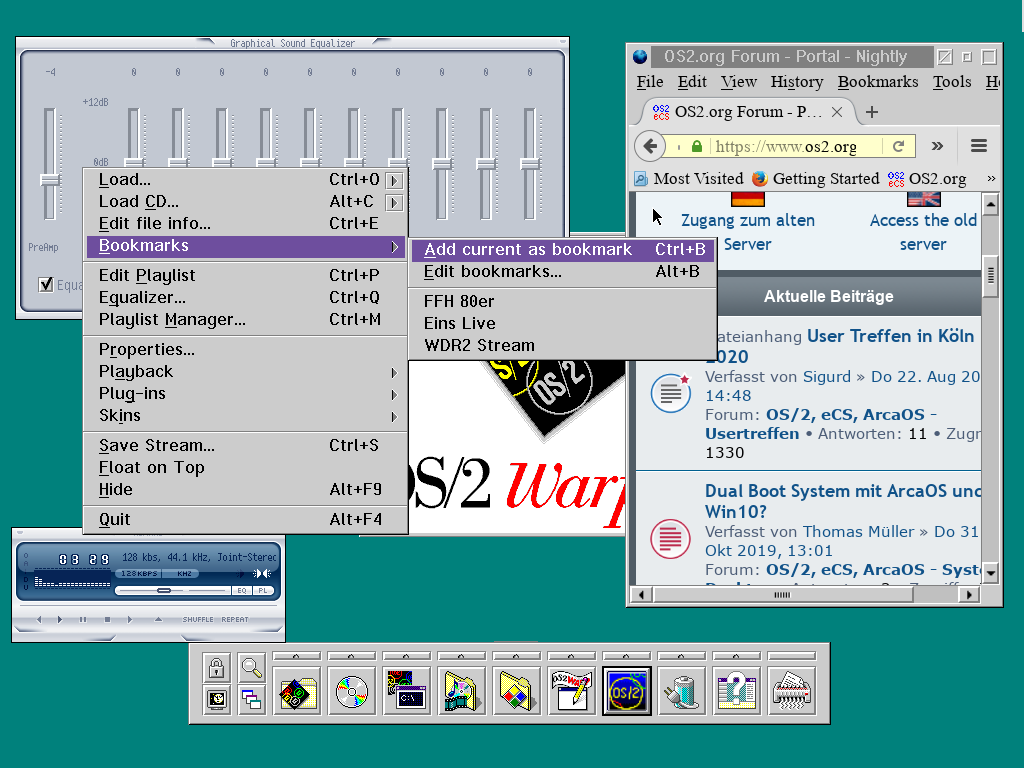The width and height of the screenshot is (1024, 768).
Task: Open the Nightly hamburger menu
Action: pyautogui.click(x=978, y=146)
